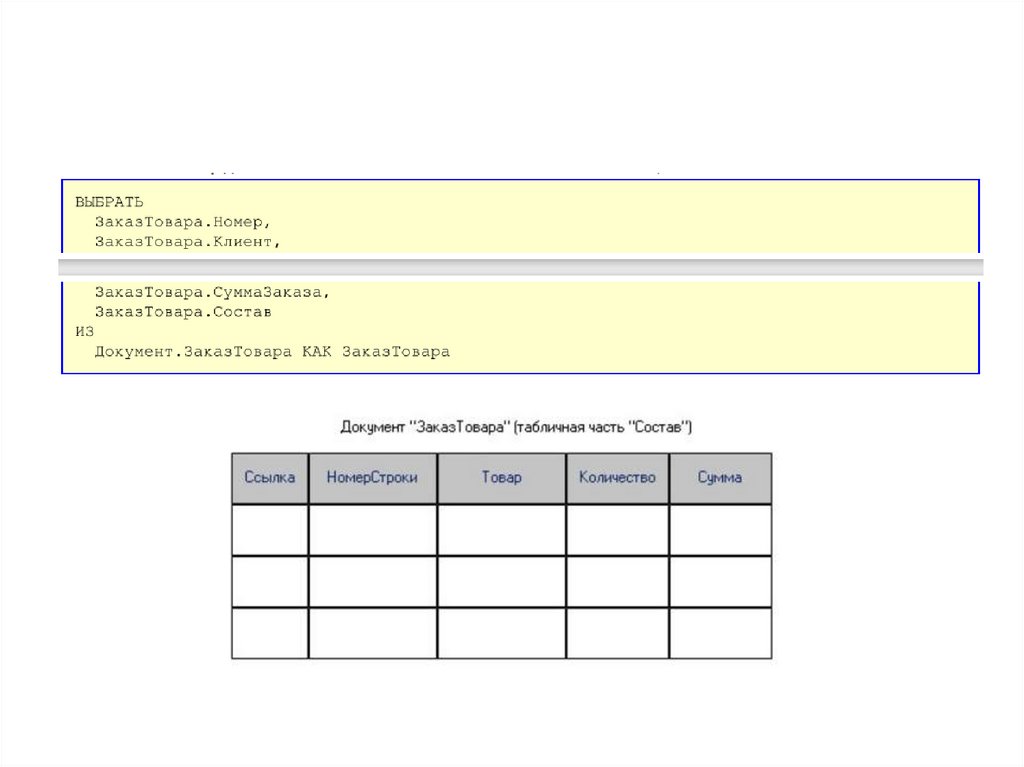
Task: Click the ЗаказТовара.Состав line
Action: (183, 312)
